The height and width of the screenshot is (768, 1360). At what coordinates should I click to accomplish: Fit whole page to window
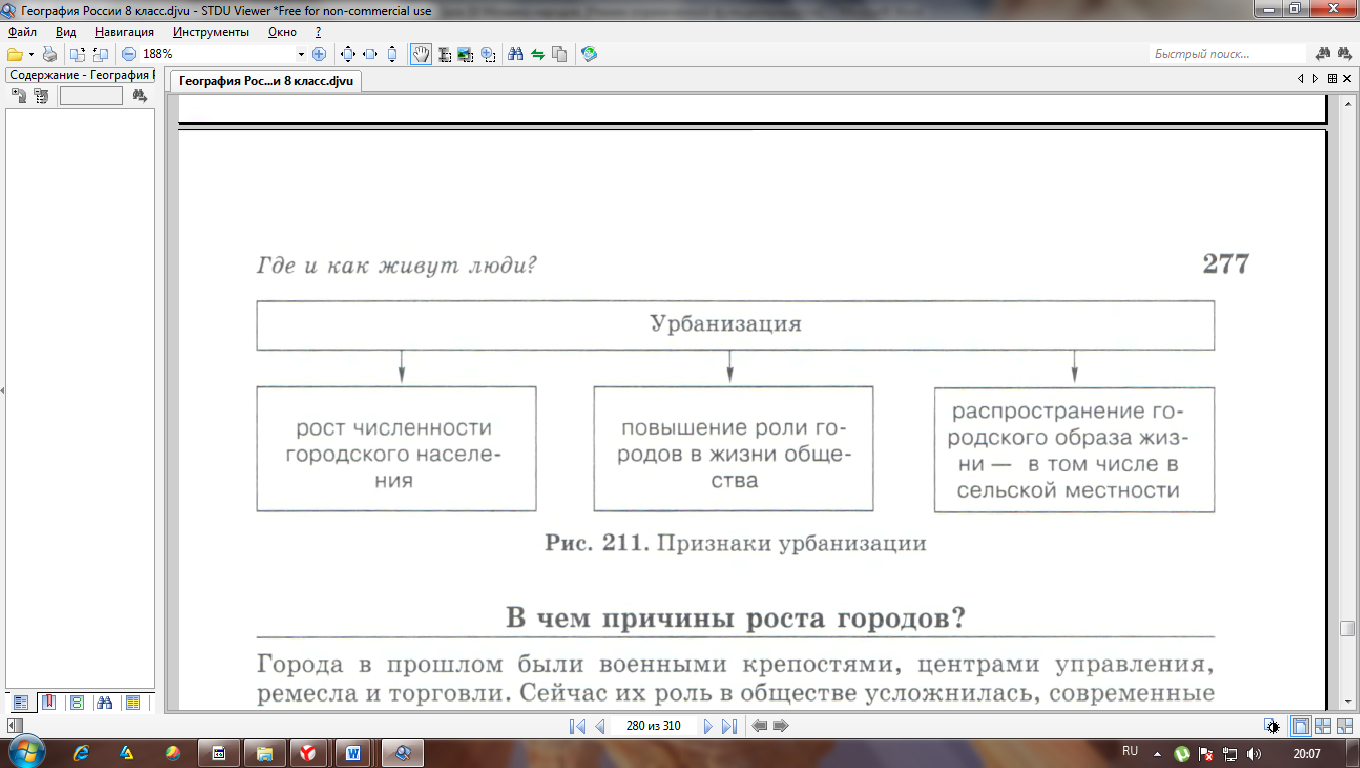click(348, 54)
